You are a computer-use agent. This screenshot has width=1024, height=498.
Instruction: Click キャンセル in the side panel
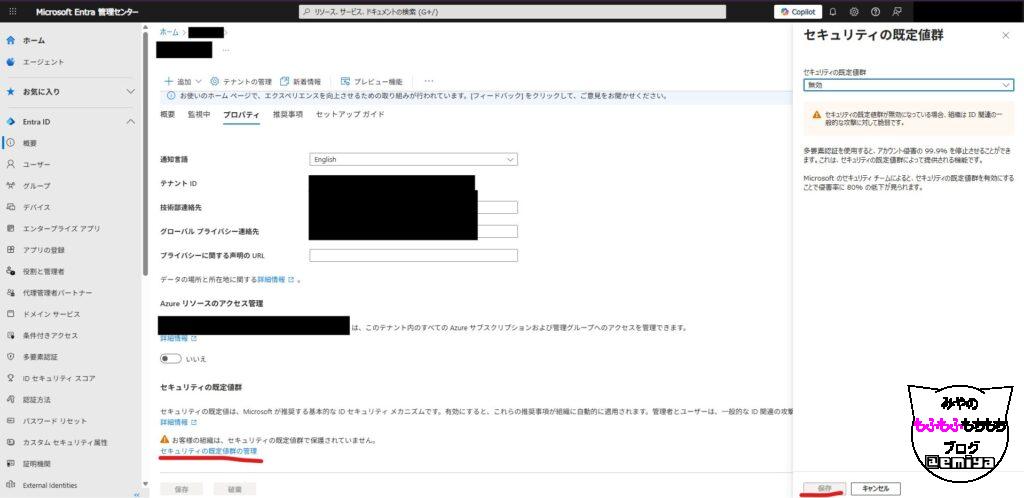click(876, 489)
